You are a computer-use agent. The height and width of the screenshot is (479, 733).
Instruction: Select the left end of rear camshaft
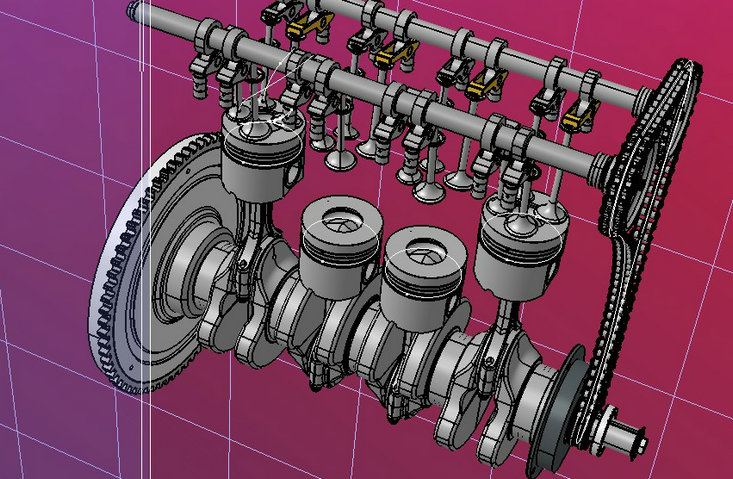tap(137, 11)
